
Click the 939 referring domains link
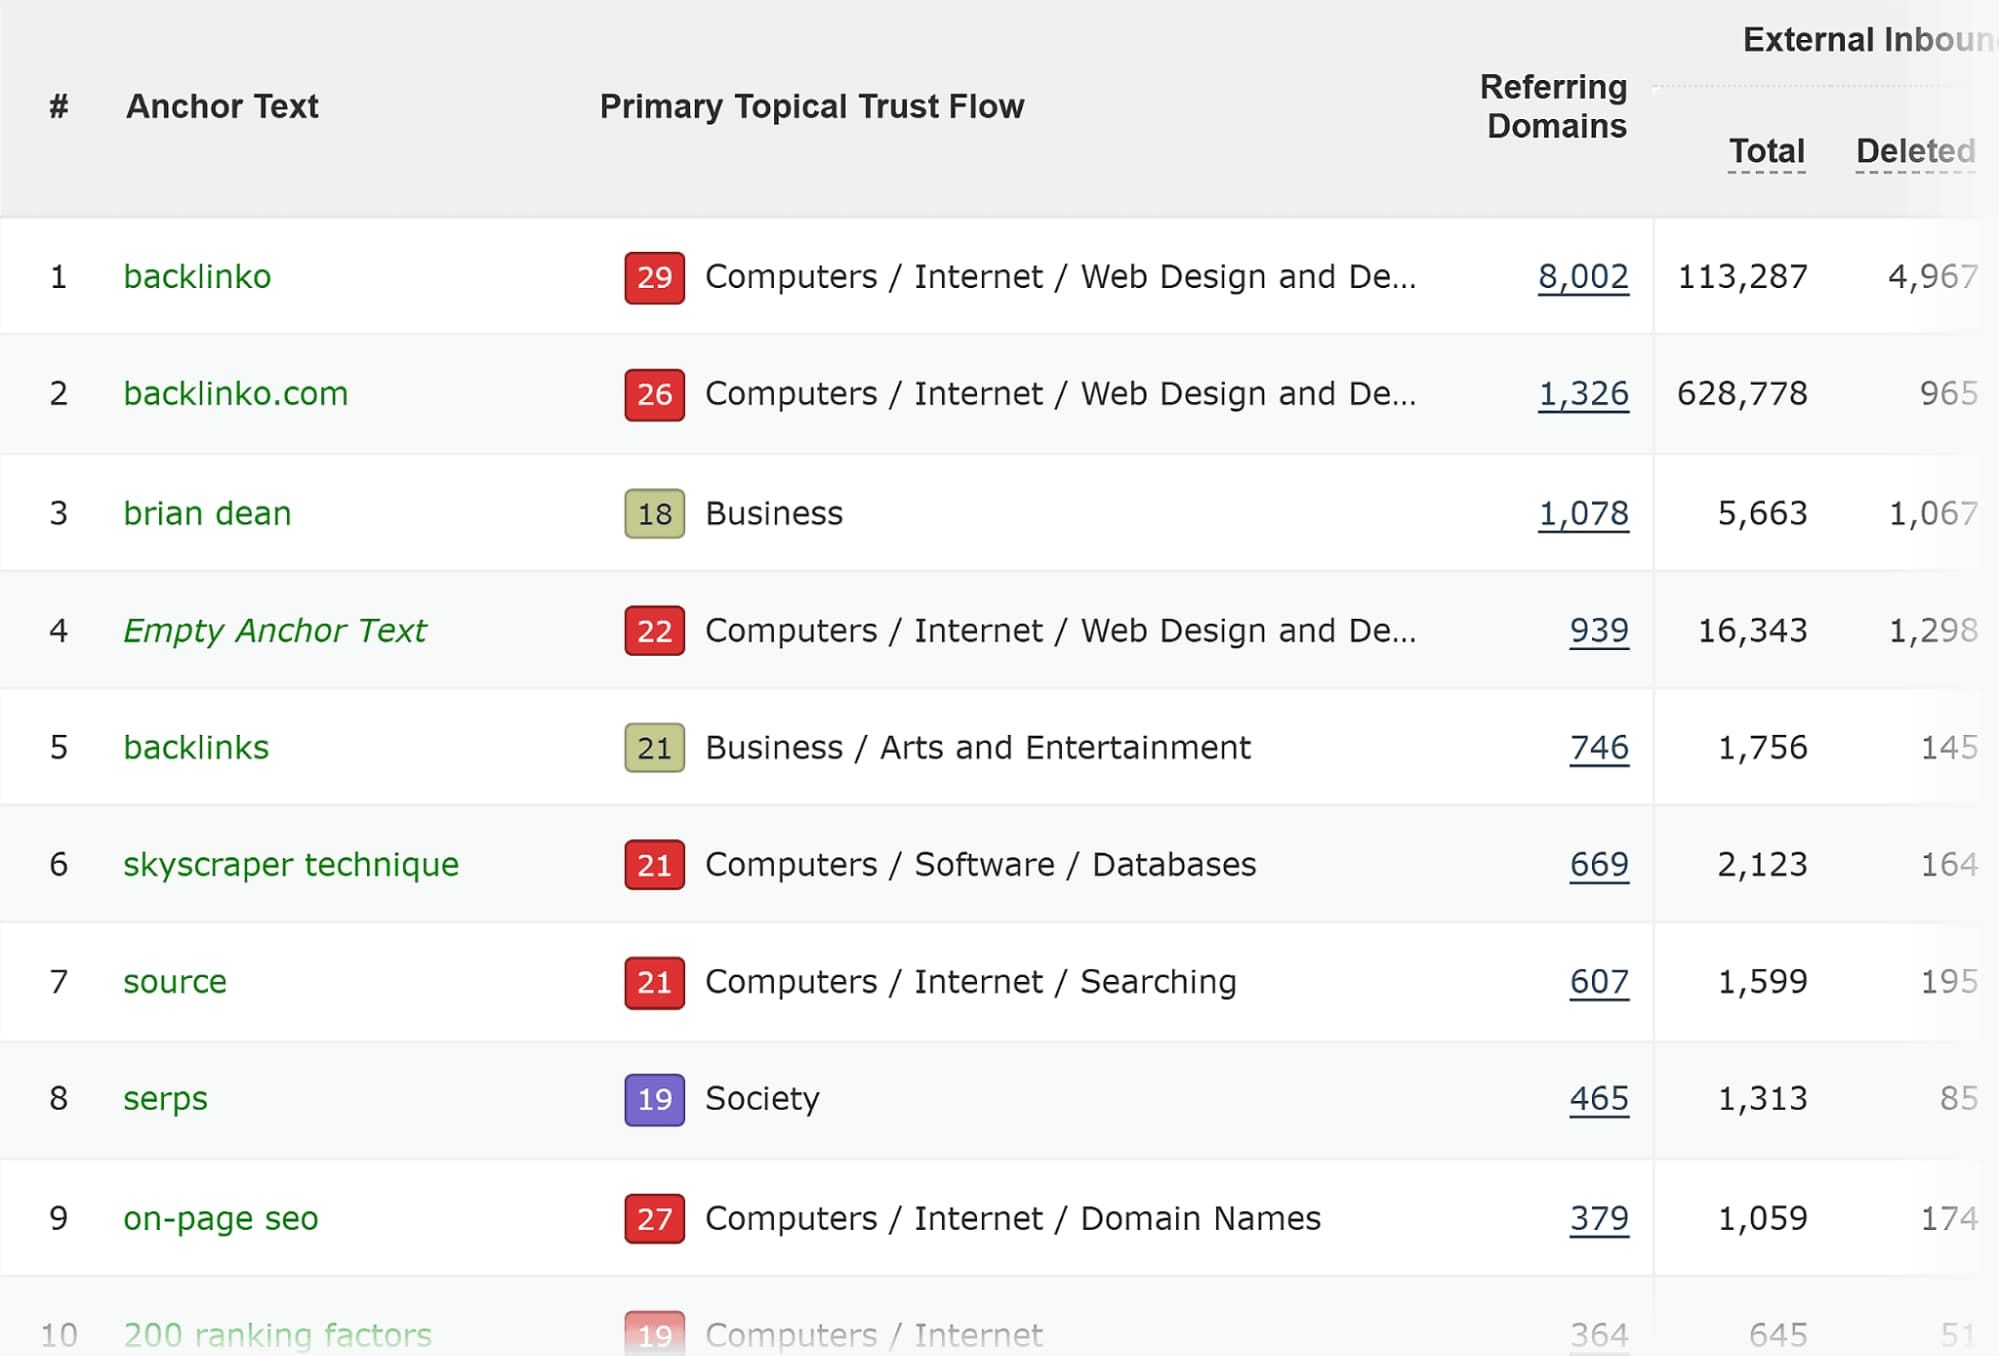click(1599, 630)
